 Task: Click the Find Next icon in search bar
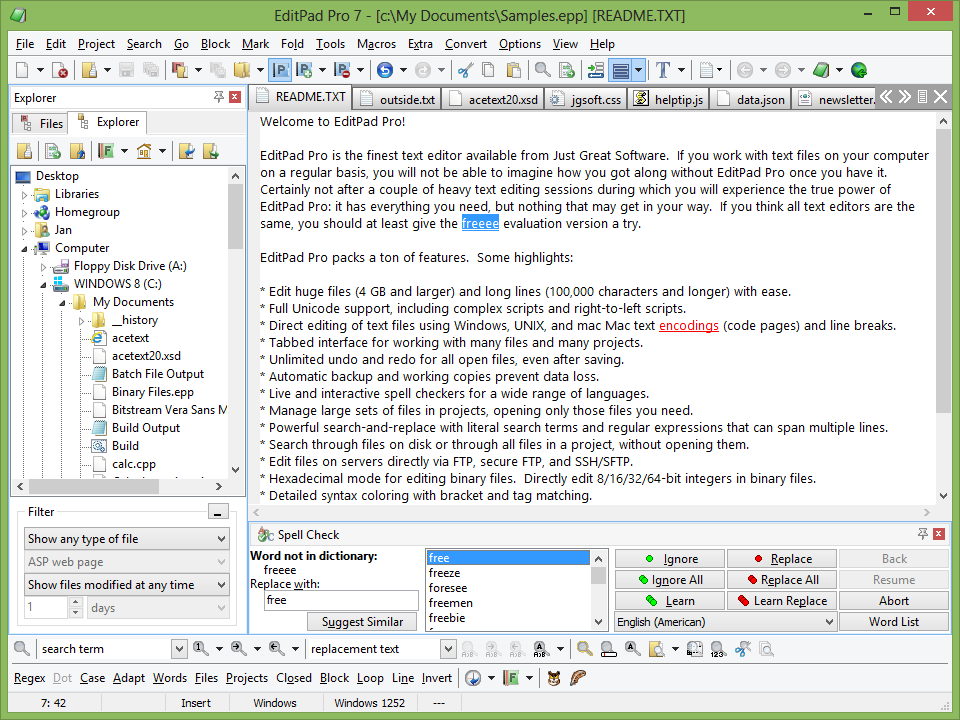(x=239, y=648)
